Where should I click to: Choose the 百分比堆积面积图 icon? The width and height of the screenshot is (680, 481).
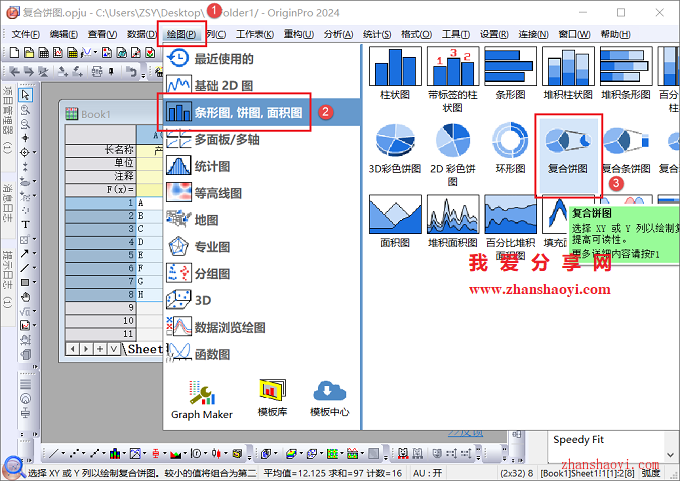pos(510,214)
